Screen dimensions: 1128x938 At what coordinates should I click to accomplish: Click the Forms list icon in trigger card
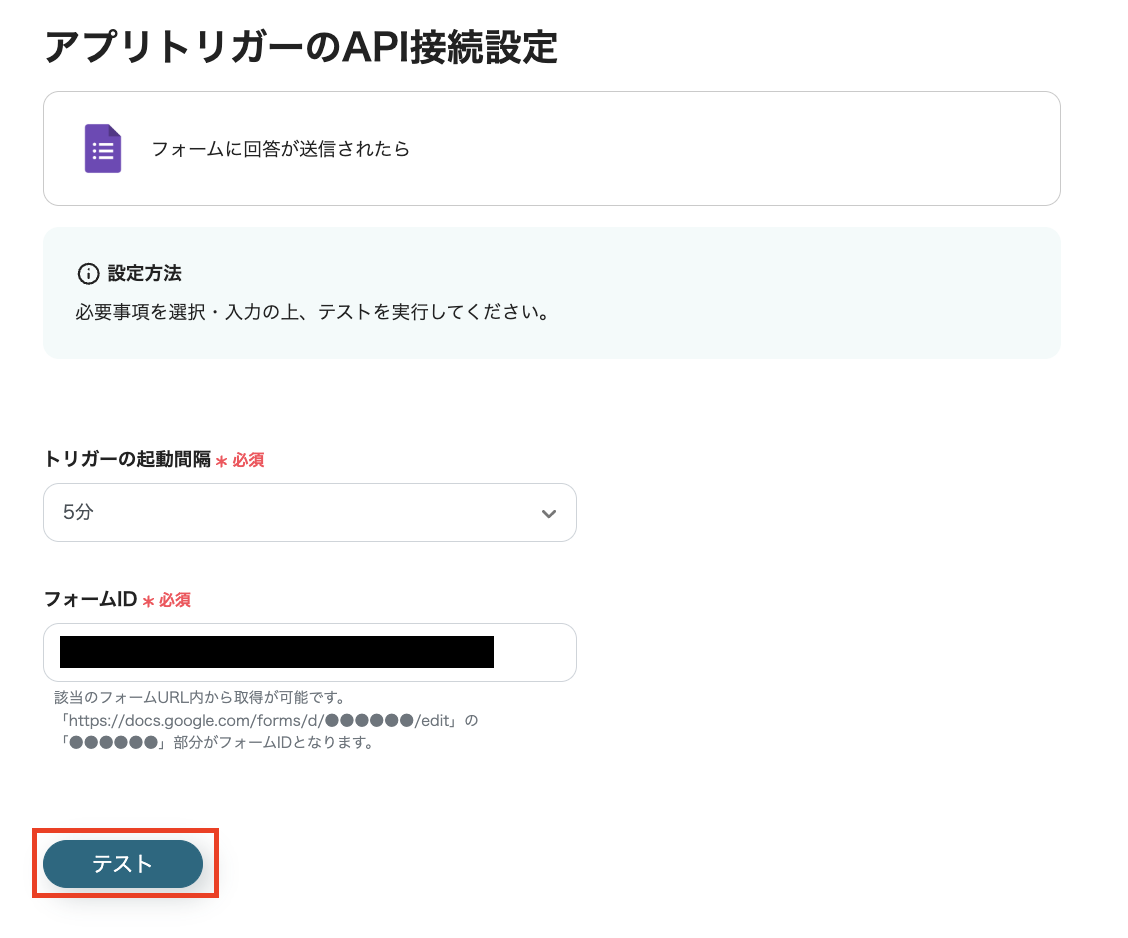(x=104, y=148)
